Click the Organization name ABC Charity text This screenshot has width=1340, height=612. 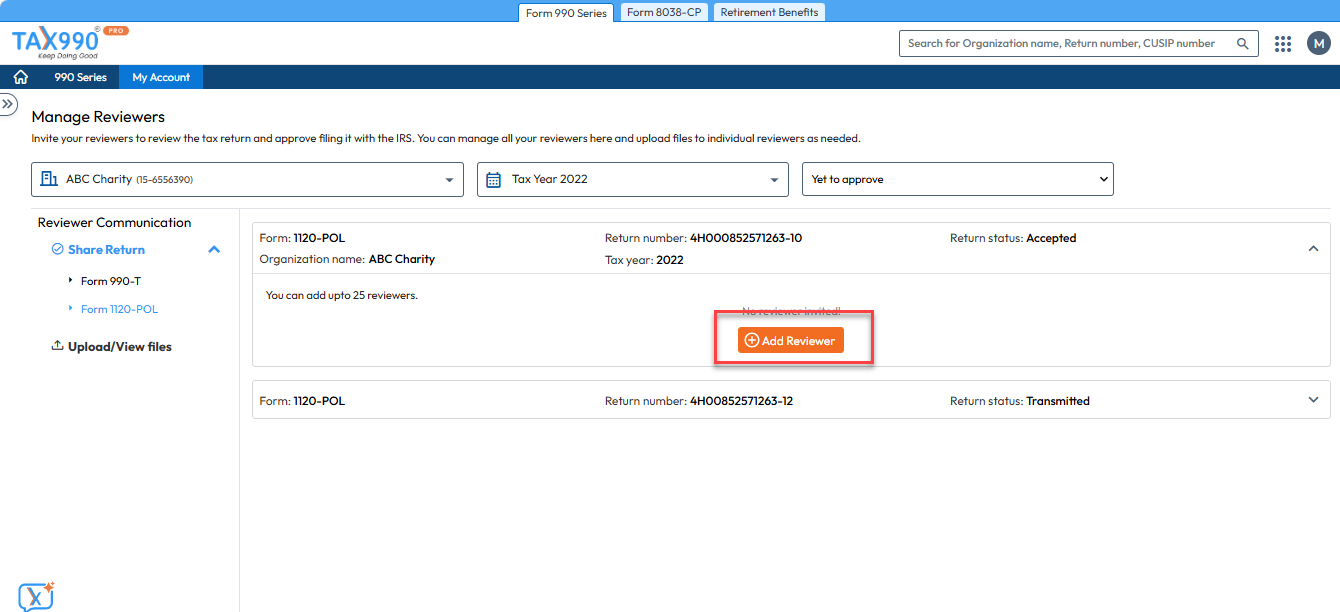(347, 259)
